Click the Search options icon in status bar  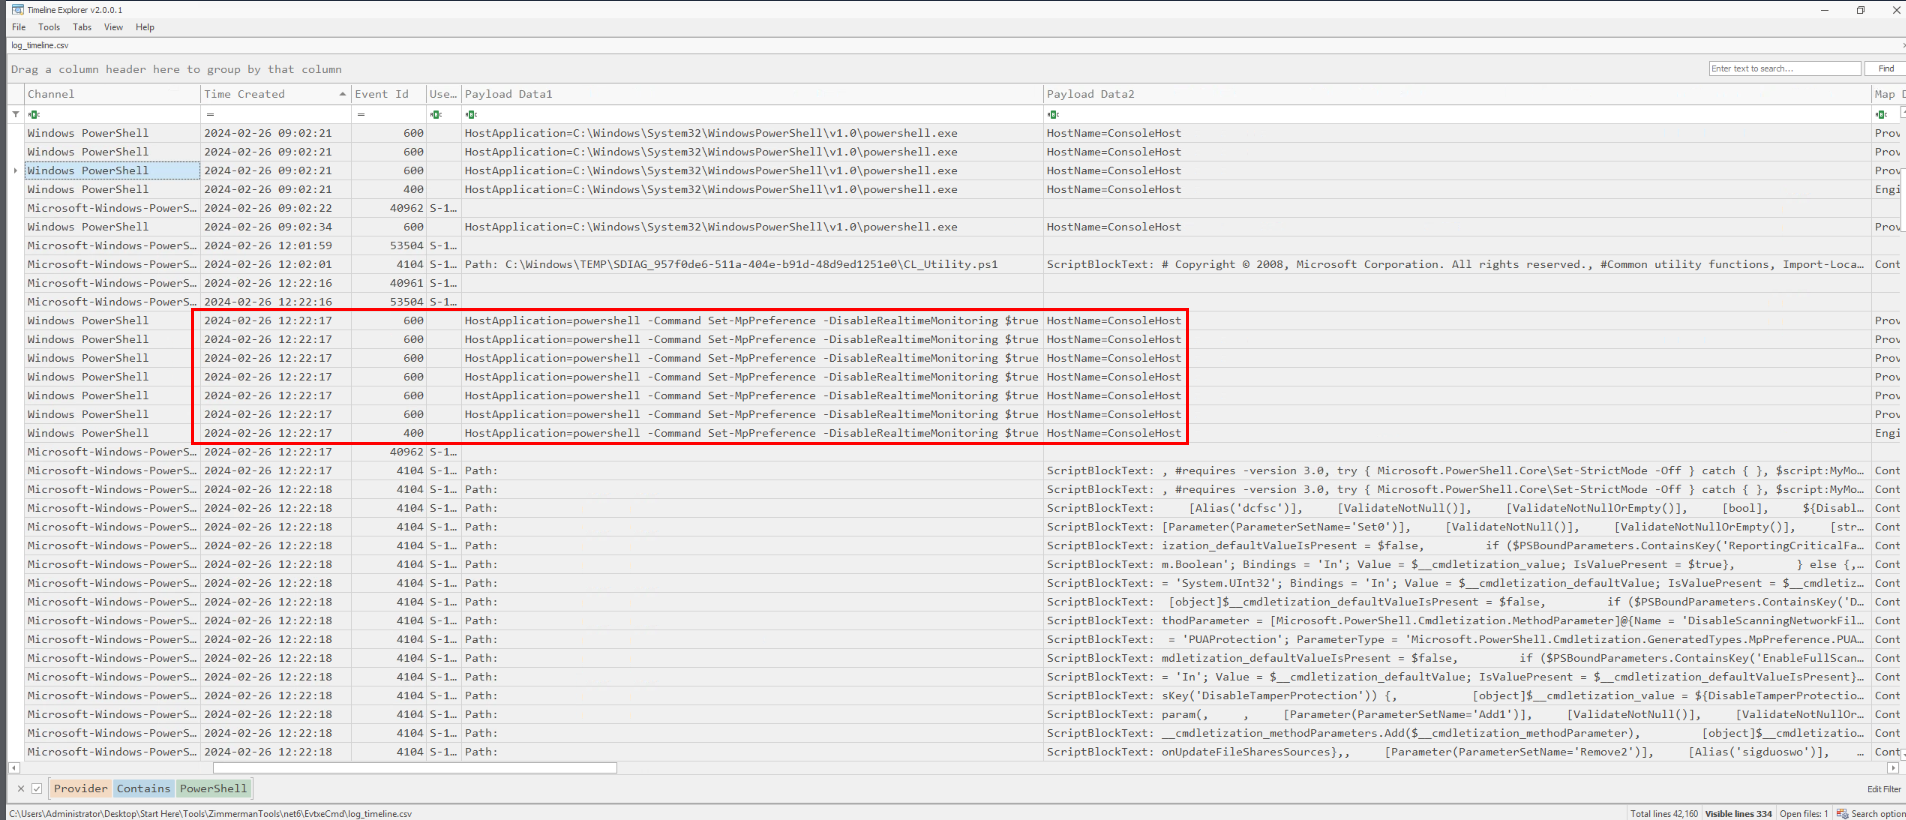tap(1842, 813)
